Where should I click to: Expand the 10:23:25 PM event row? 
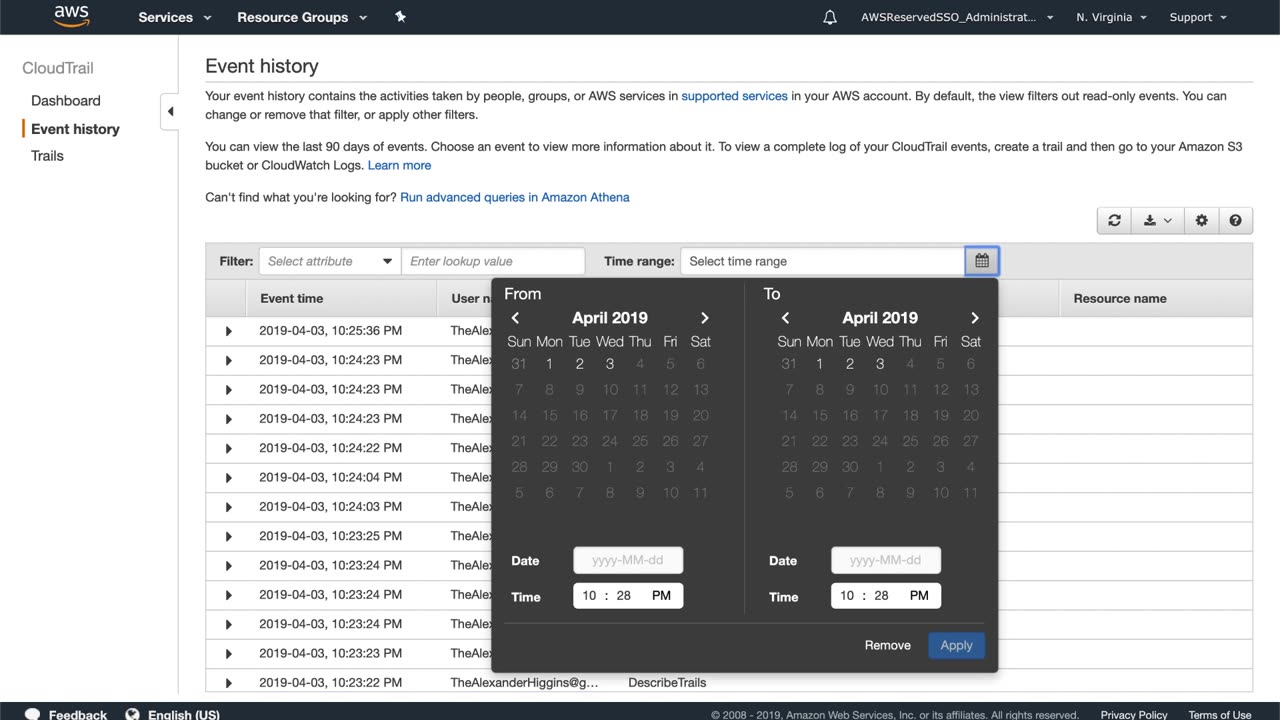pos(228,536)
